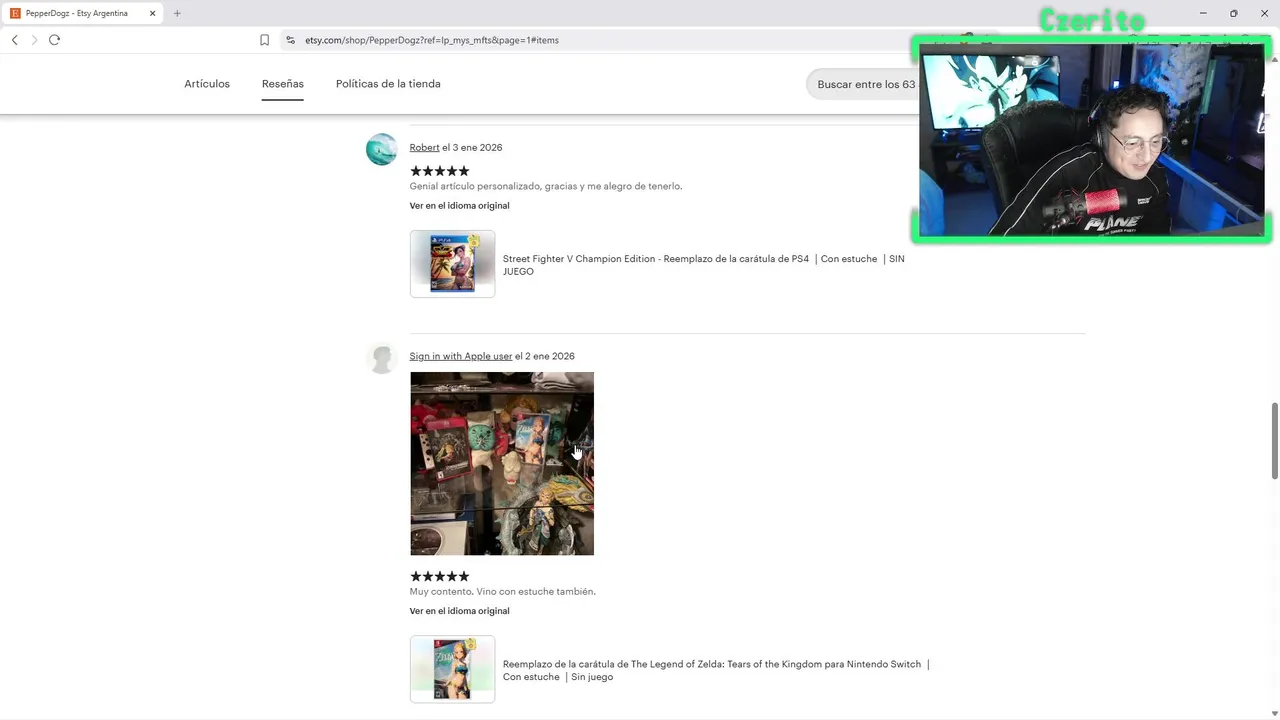
Task: Open Street Fighter V Champion Edition listing
Action: [x=703, y=265]
